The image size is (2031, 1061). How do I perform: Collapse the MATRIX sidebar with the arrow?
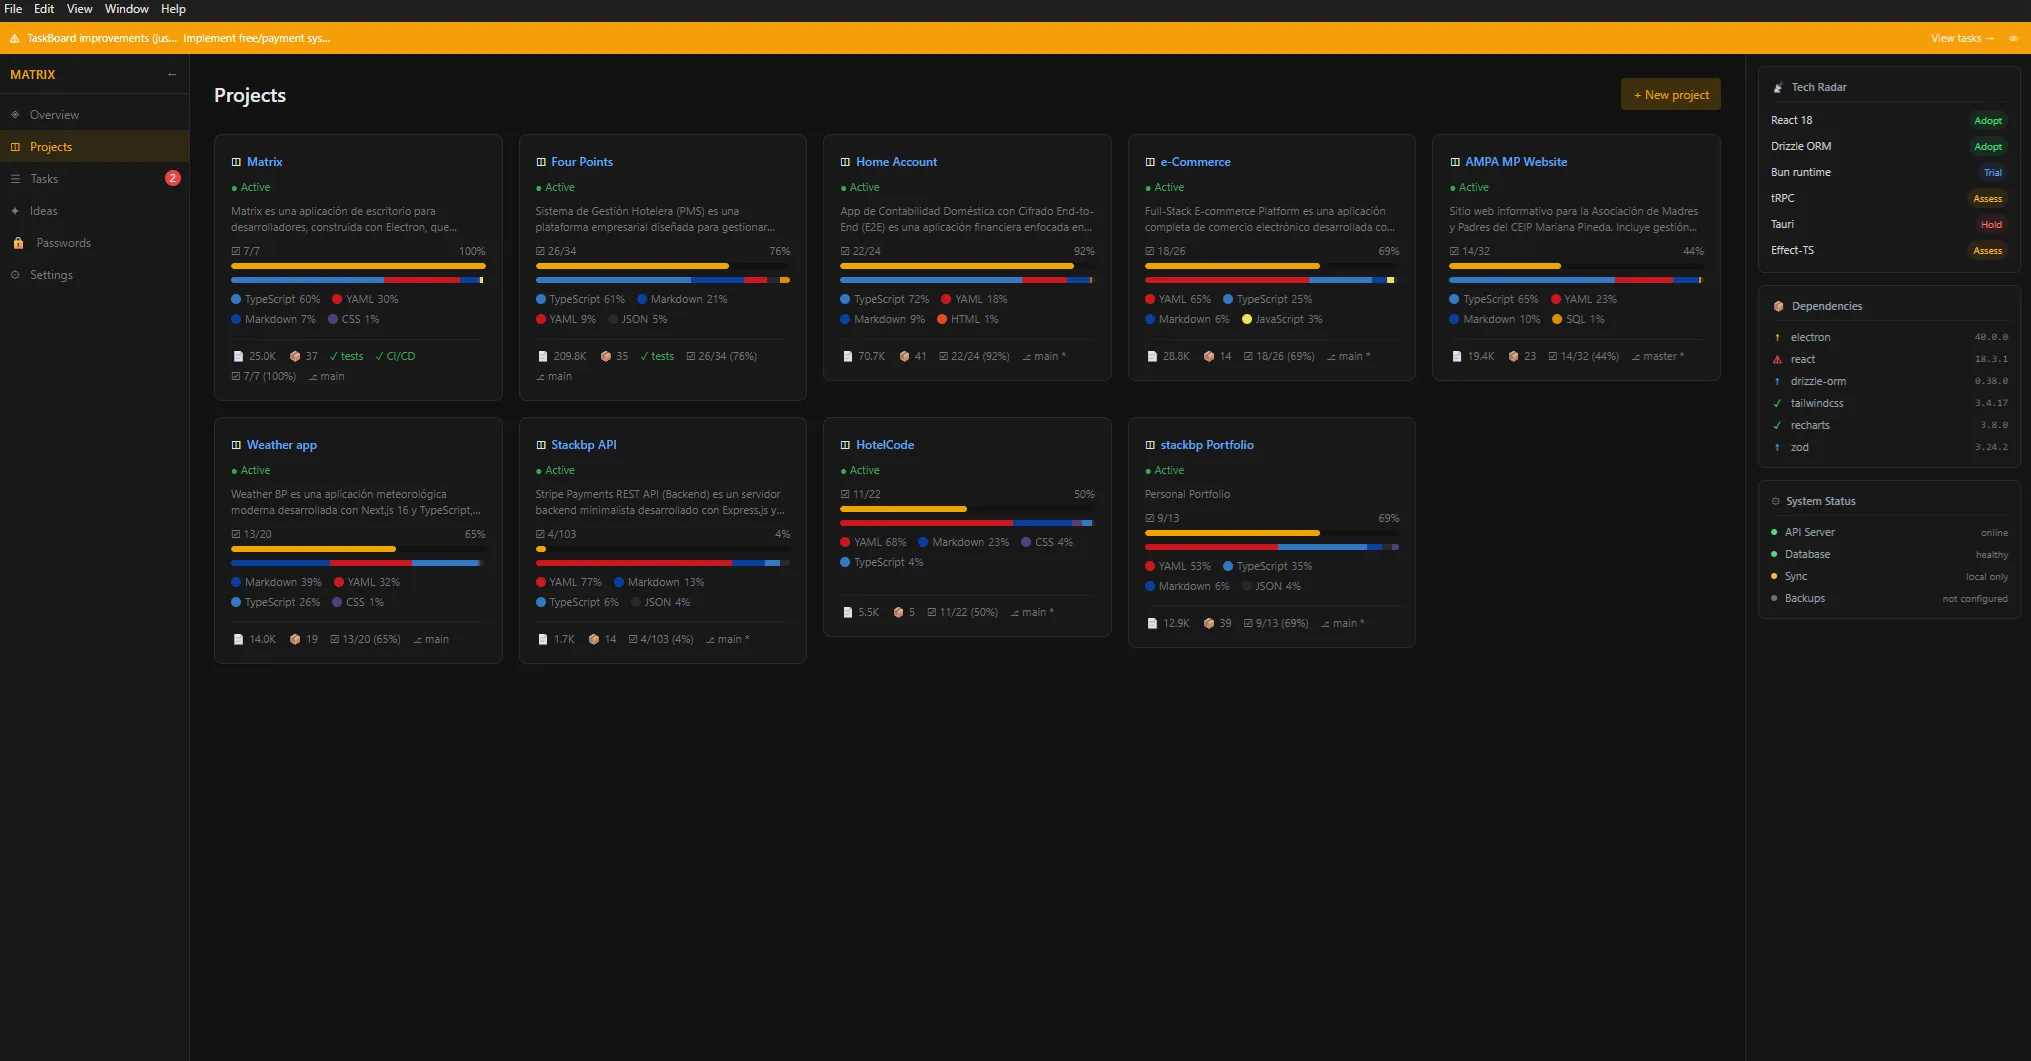click(172, 75)
